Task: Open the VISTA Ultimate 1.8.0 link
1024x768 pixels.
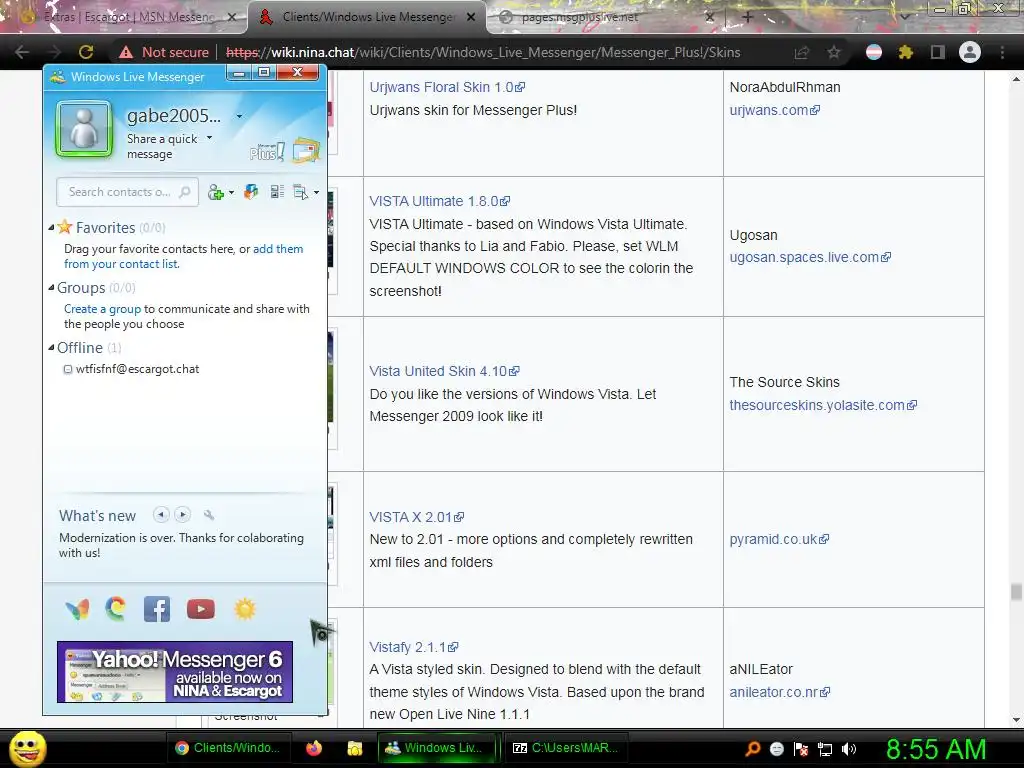Action: click(x=440, y=201)
